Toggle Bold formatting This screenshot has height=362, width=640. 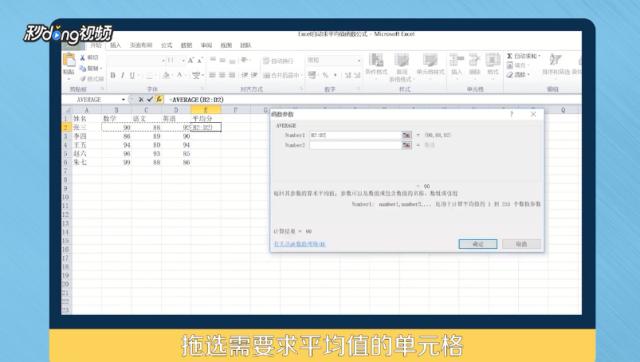coord(113,76)
